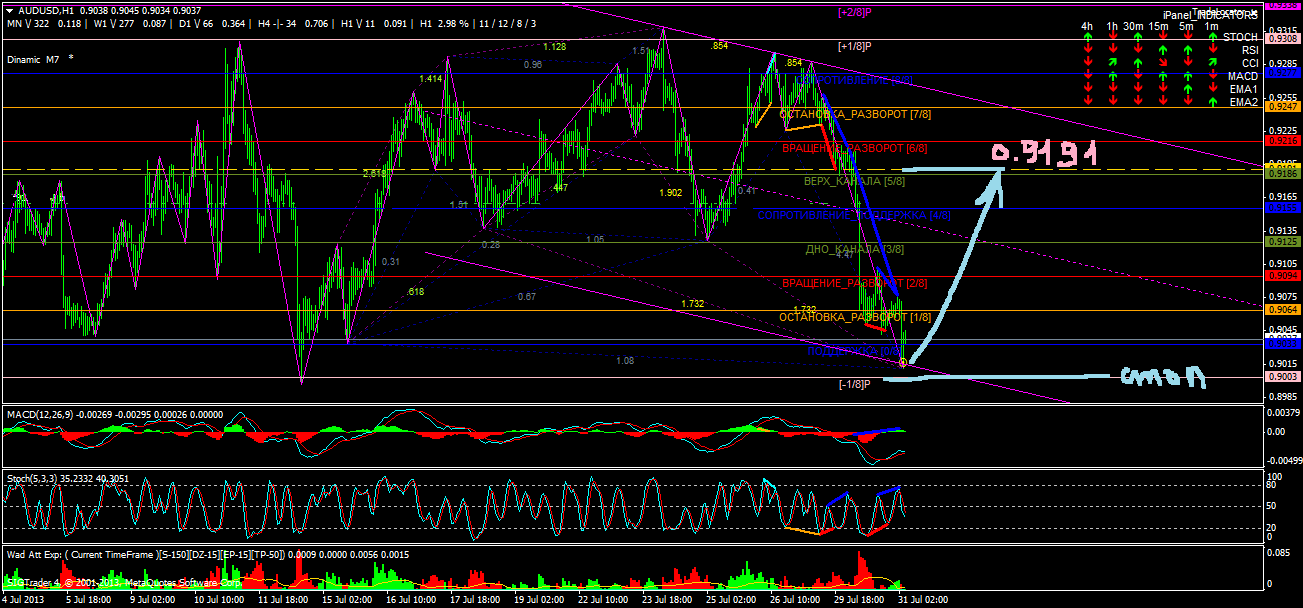Screen dimensions: 1303x608
Task: Click the STOCH 4h green up arrow
Action: pos(1088,37)
